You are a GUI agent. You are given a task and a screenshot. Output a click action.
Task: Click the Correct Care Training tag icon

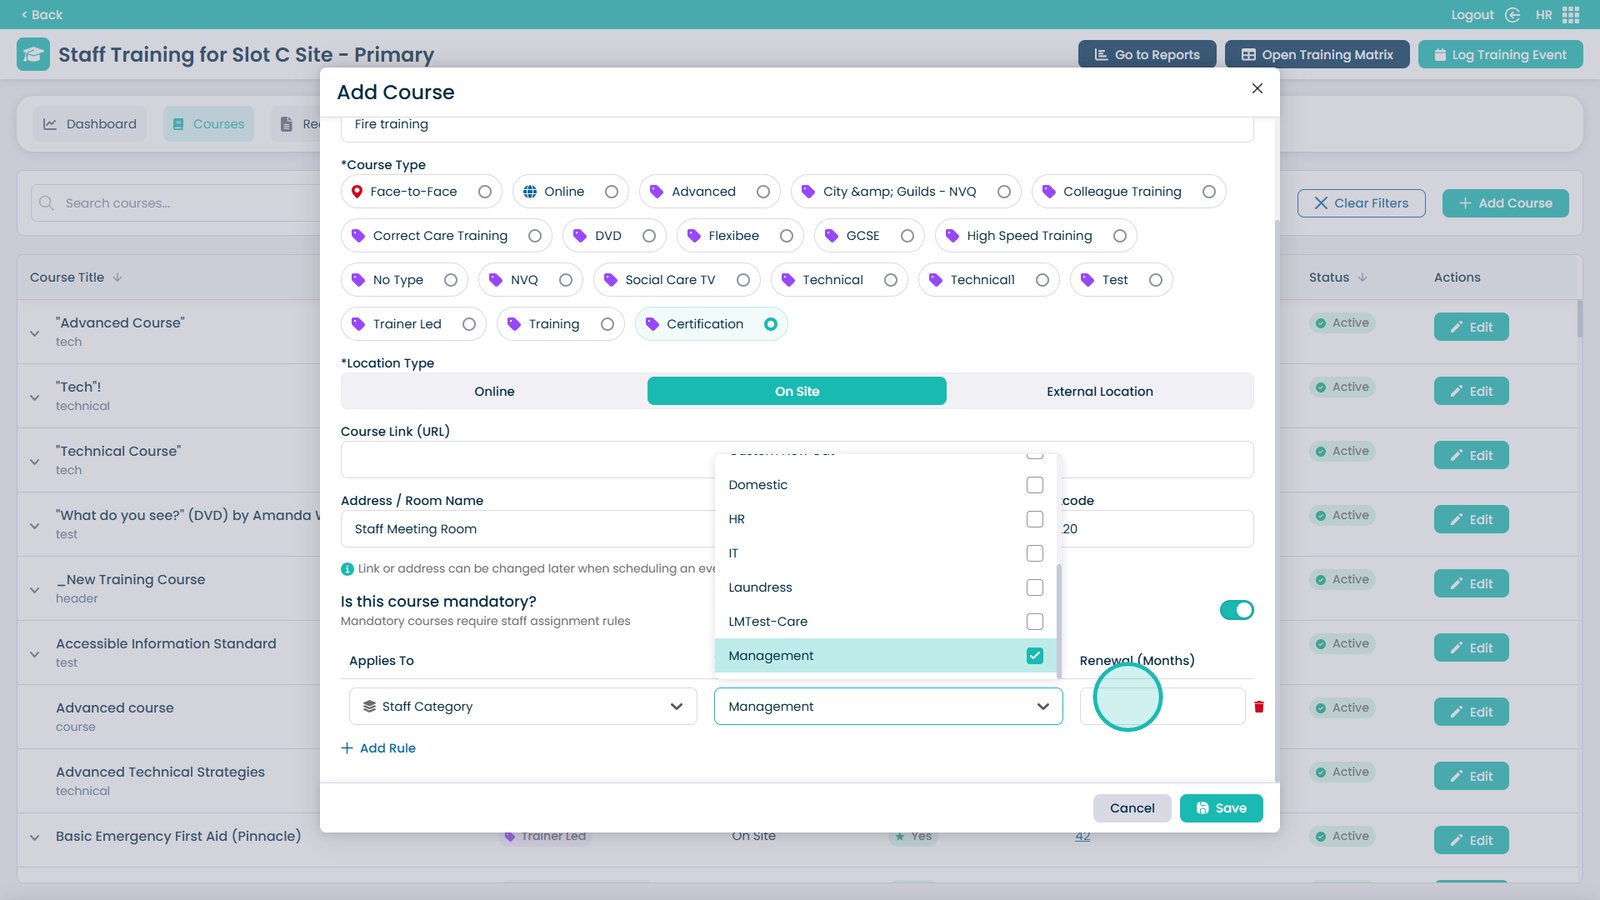coord(358,236)
